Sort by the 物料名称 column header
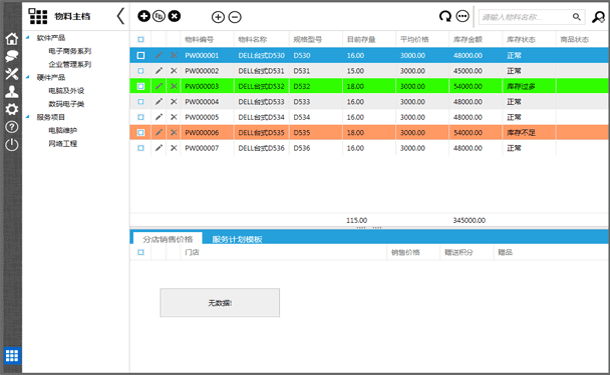This screenshot has height=375, width=610. tap(252, 39)
